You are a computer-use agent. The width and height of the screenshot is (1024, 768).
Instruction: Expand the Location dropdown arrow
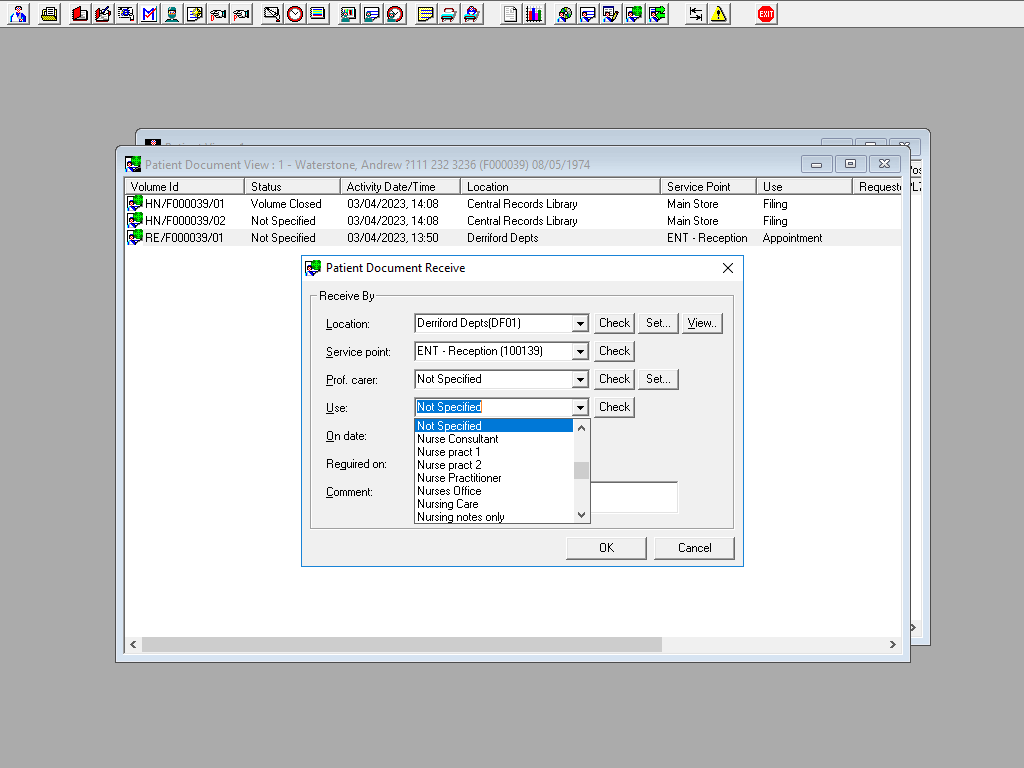click(x=580, y=323)
